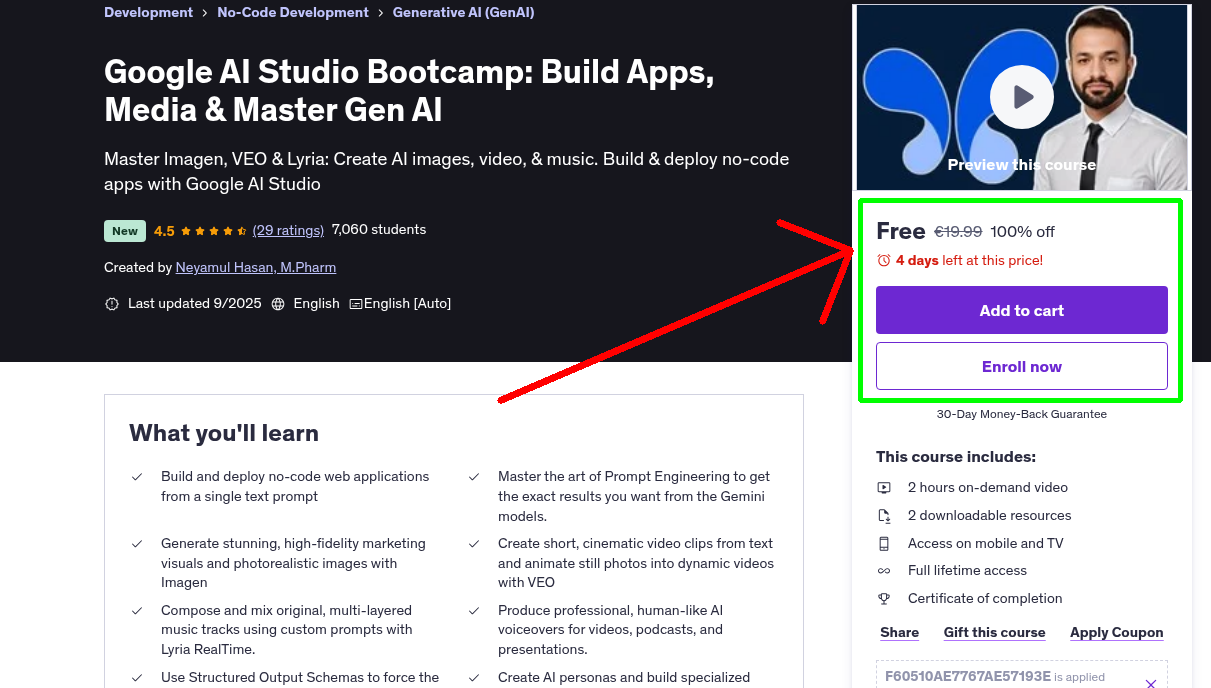Click the Share button

pos(899,633)
